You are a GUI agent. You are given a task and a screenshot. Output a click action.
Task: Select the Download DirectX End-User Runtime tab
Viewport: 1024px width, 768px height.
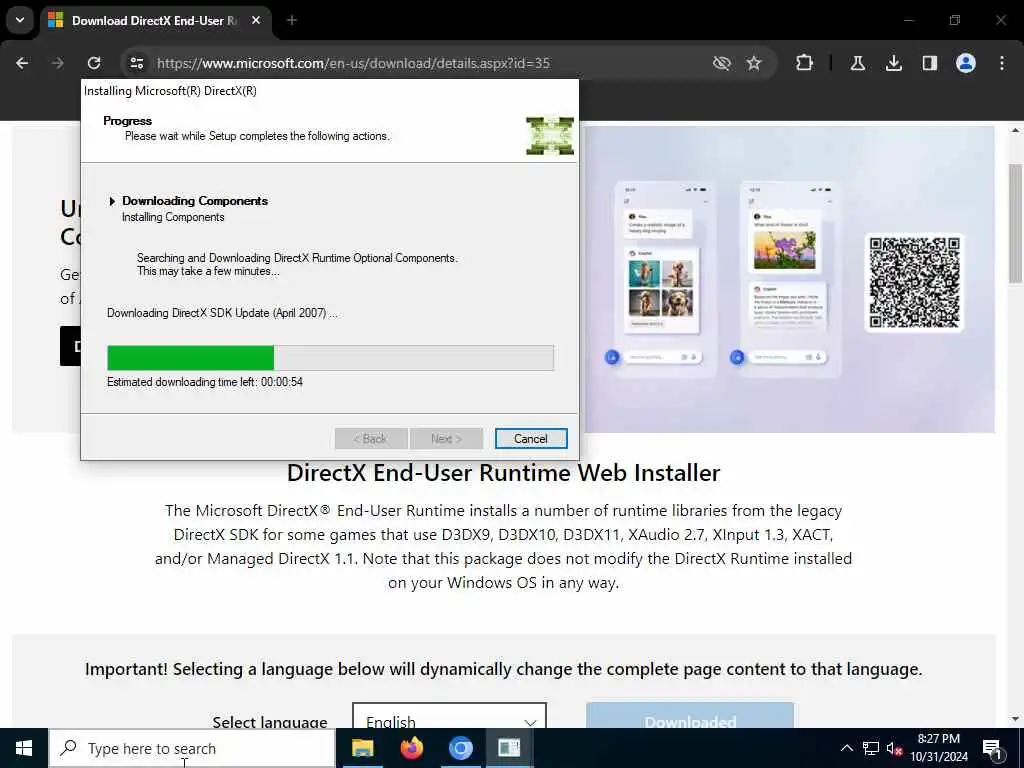click(x=153, y=21)
